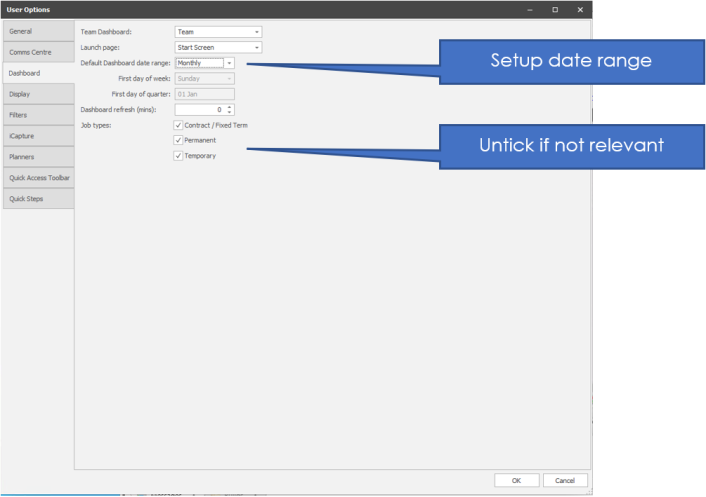Switch to the Comms Centre tab
The width and height of the screenshot is (706, 497).
[x=37, y=52]
